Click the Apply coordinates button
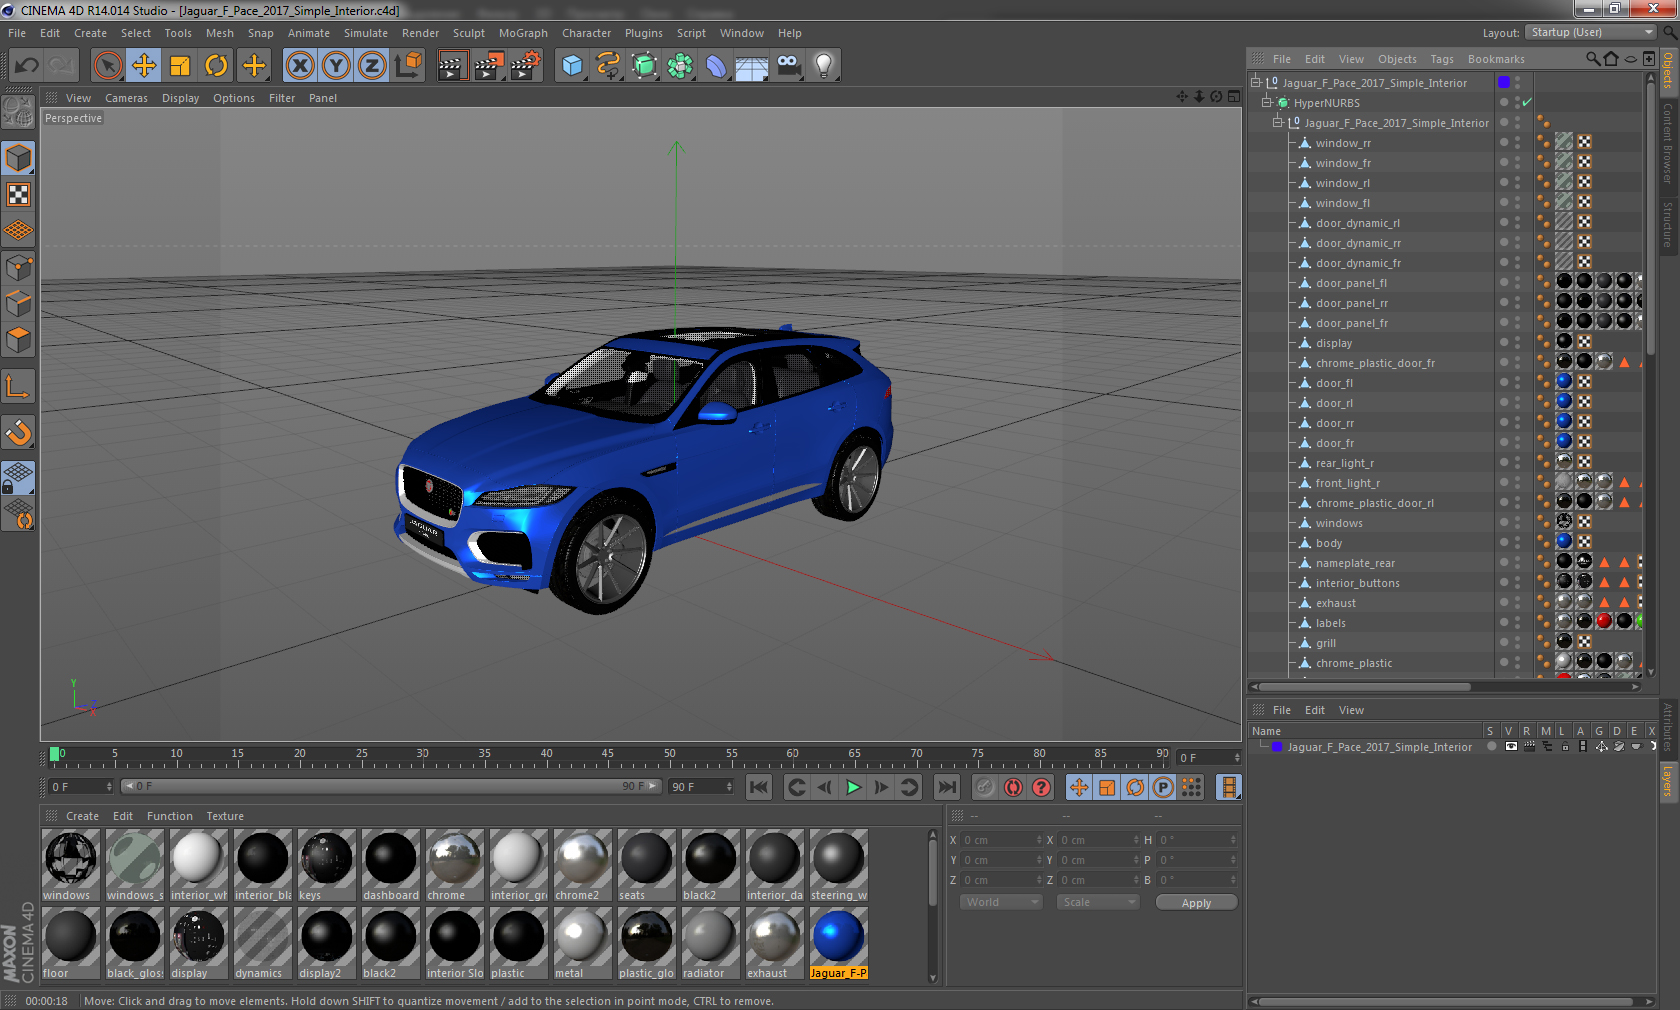This screenshot has height=1010, width=1680. [x=1196, y=902]
